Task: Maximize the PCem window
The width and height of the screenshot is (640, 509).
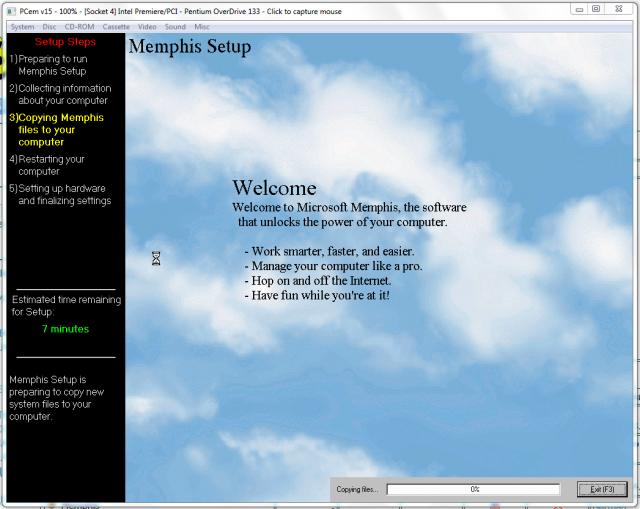Action: pos(596,9)
